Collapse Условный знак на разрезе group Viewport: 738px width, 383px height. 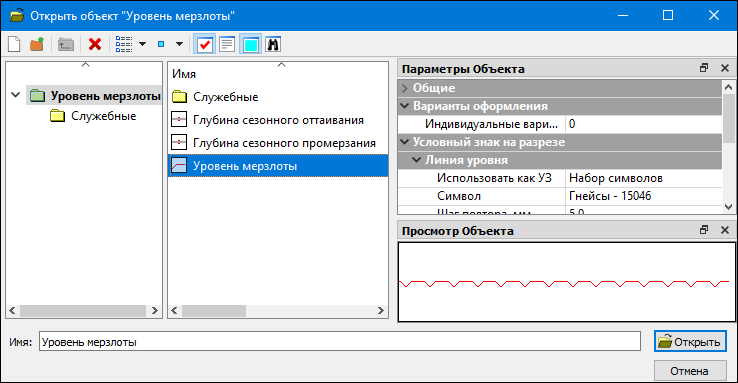[404, 142]
